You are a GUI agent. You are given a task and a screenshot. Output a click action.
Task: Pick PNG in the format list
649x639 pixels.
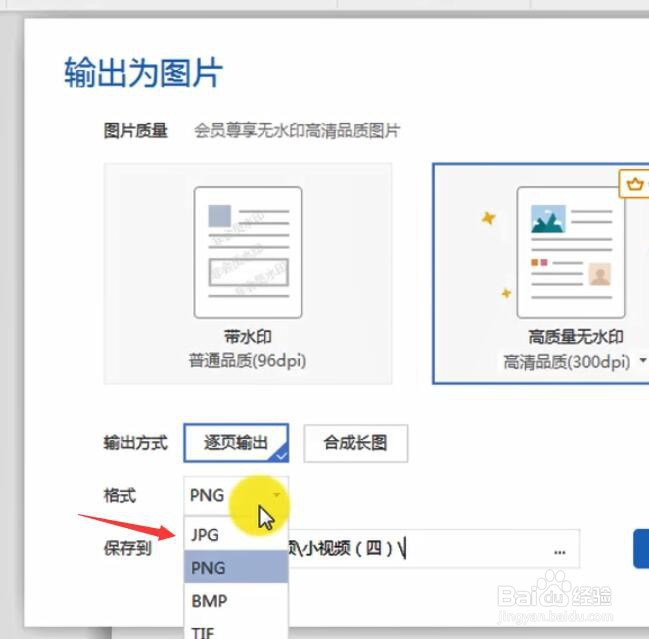tap(236, 567)
